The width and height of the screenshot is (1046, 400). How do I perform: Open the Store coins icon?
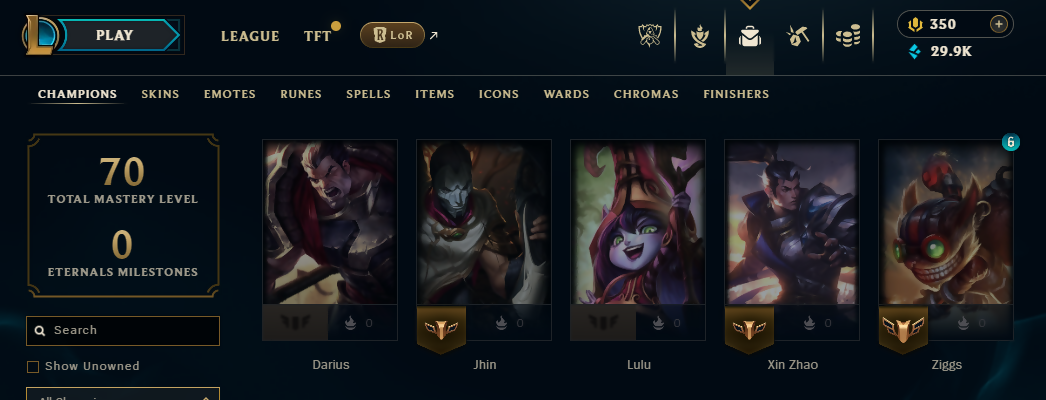(848, 36)
